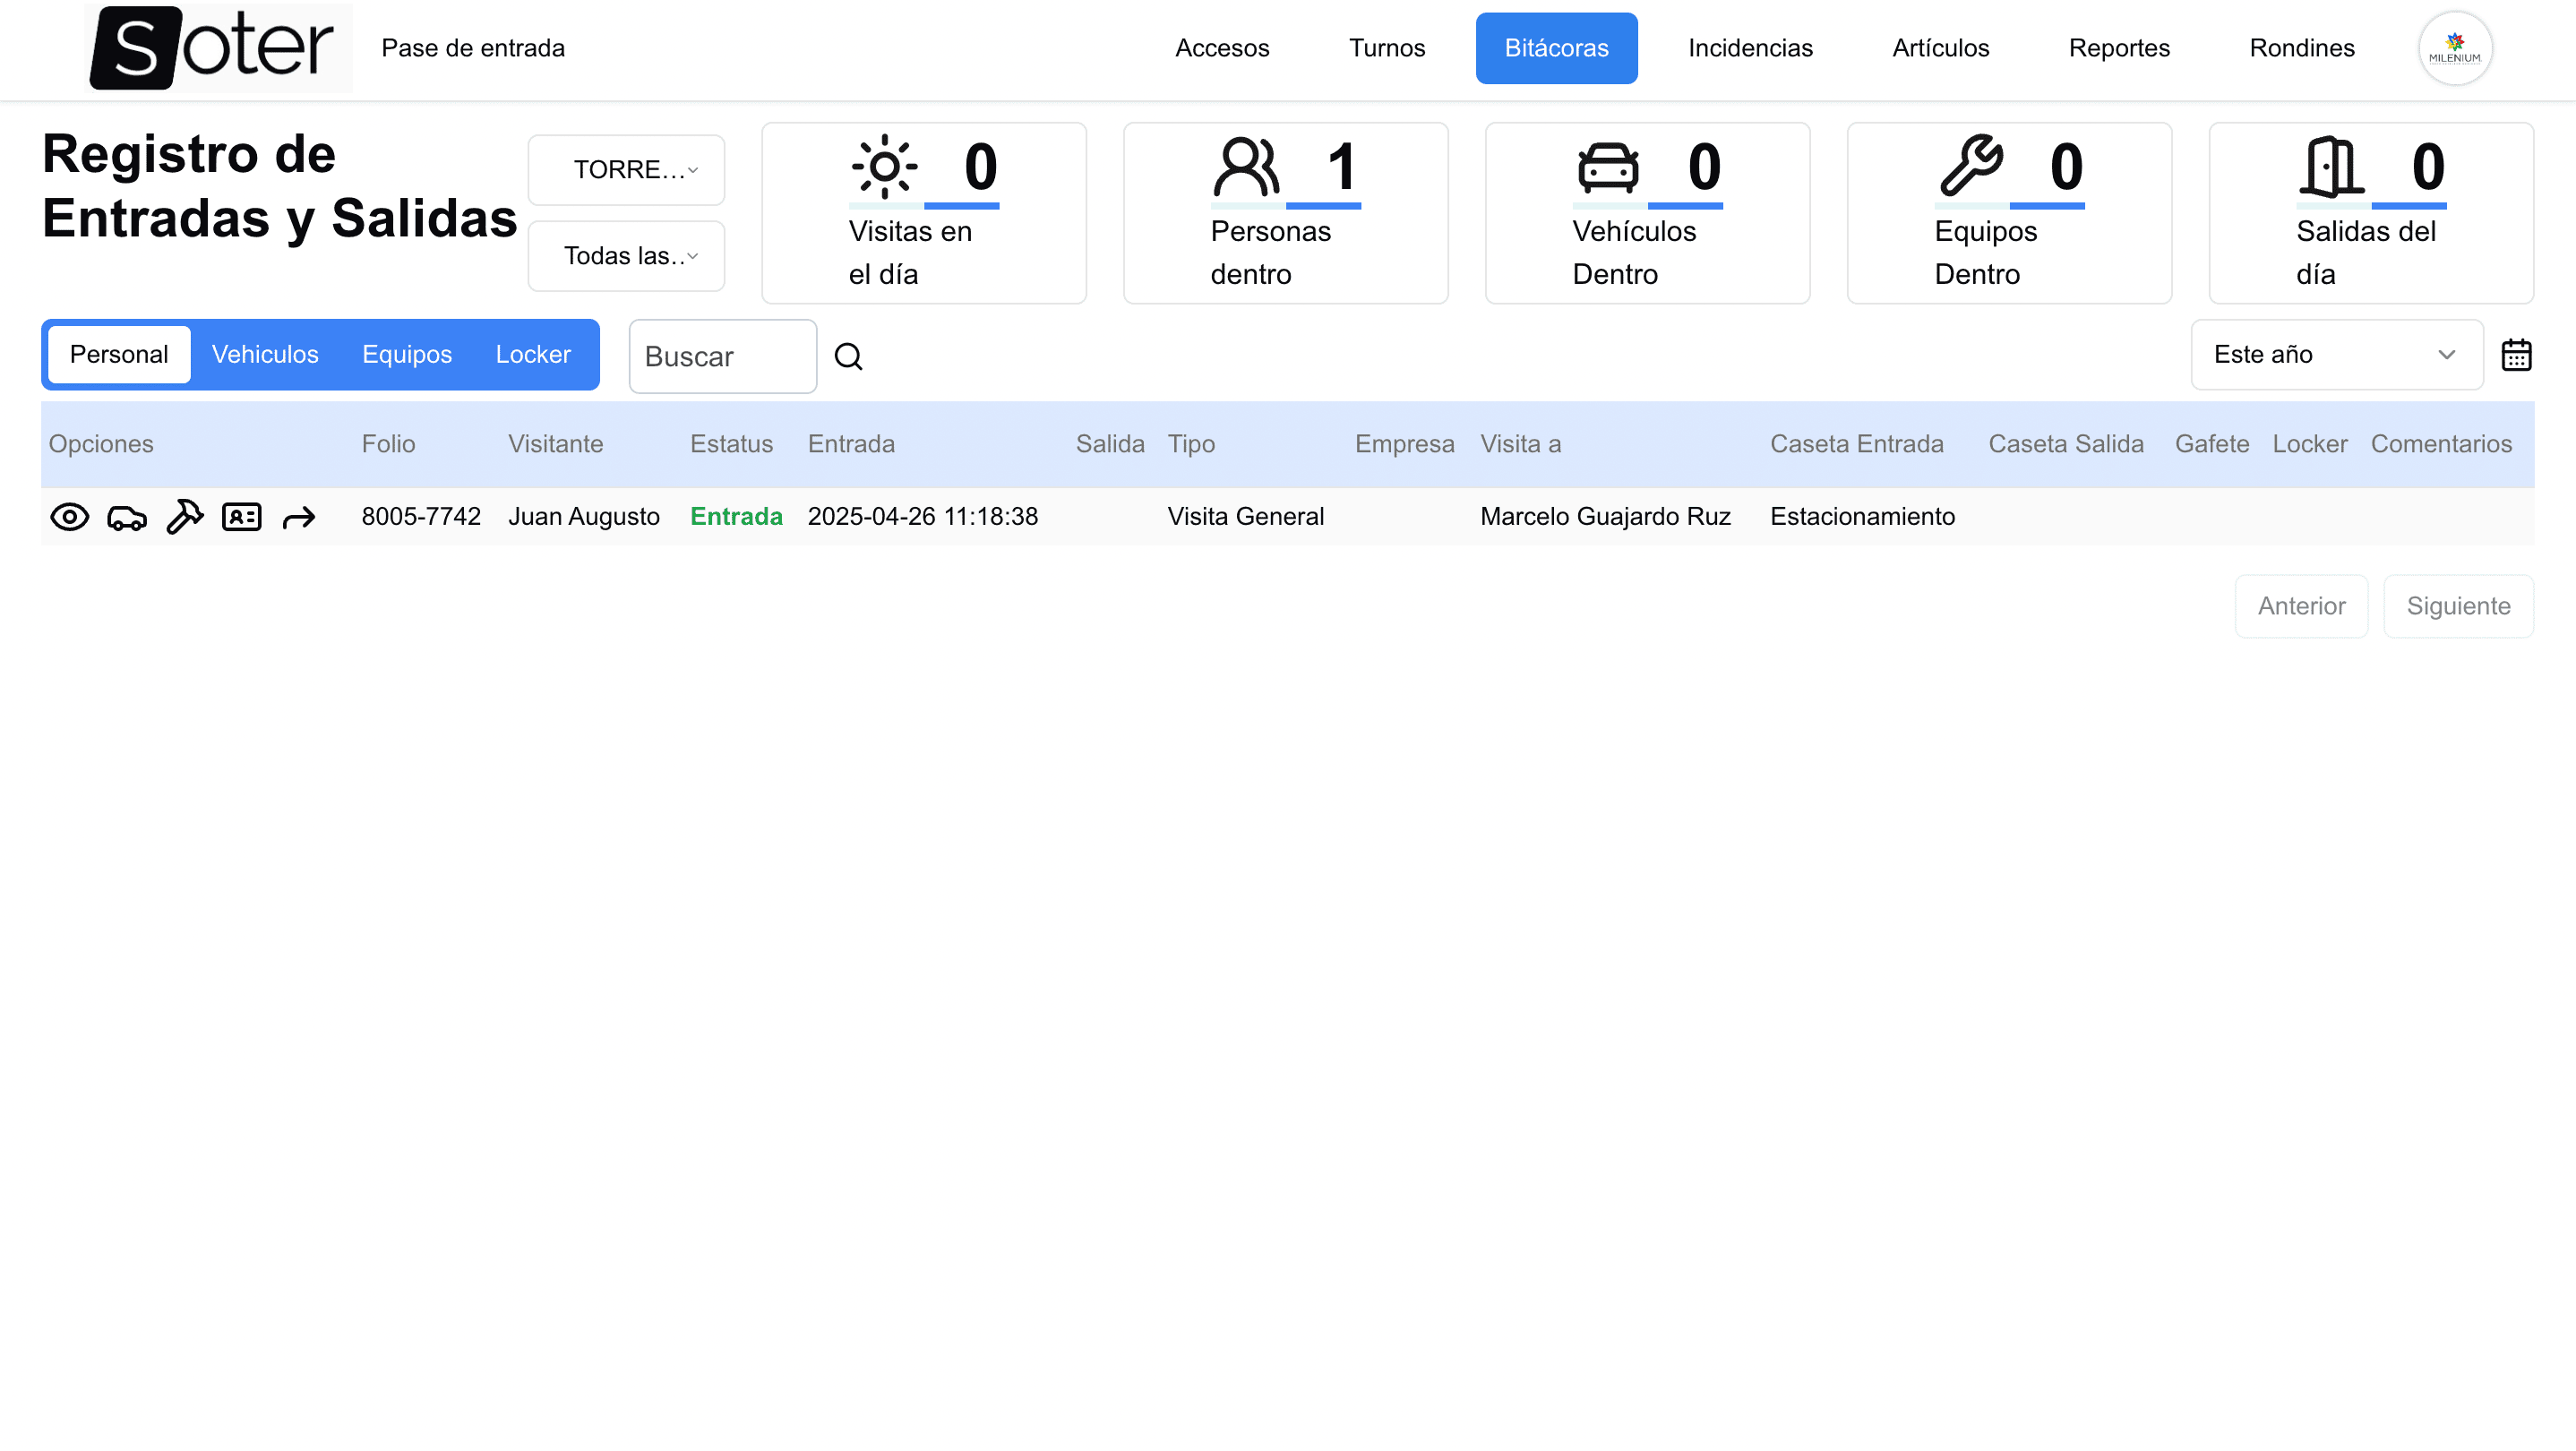Click the Personas dentro count 1
The height and width of the screenshot is (1451, 2576).
[x=1342, y=166]
